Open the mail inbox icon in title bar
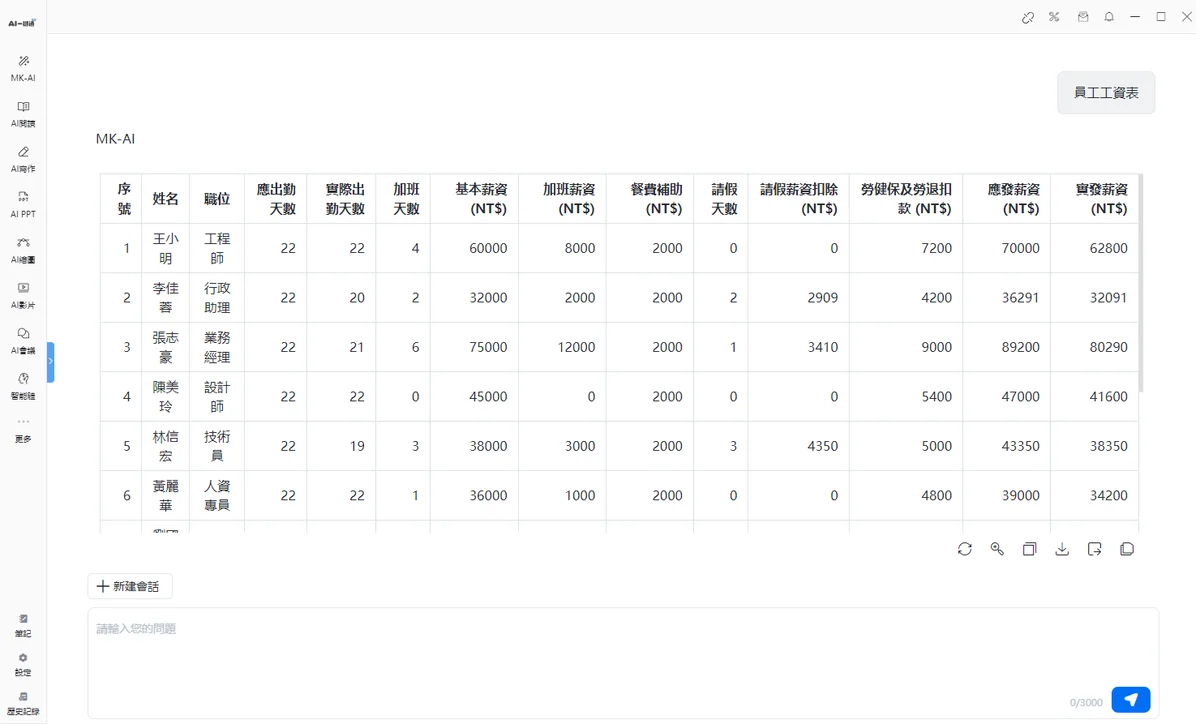Screen dimensions: 1200x724 coord(1082,17)
